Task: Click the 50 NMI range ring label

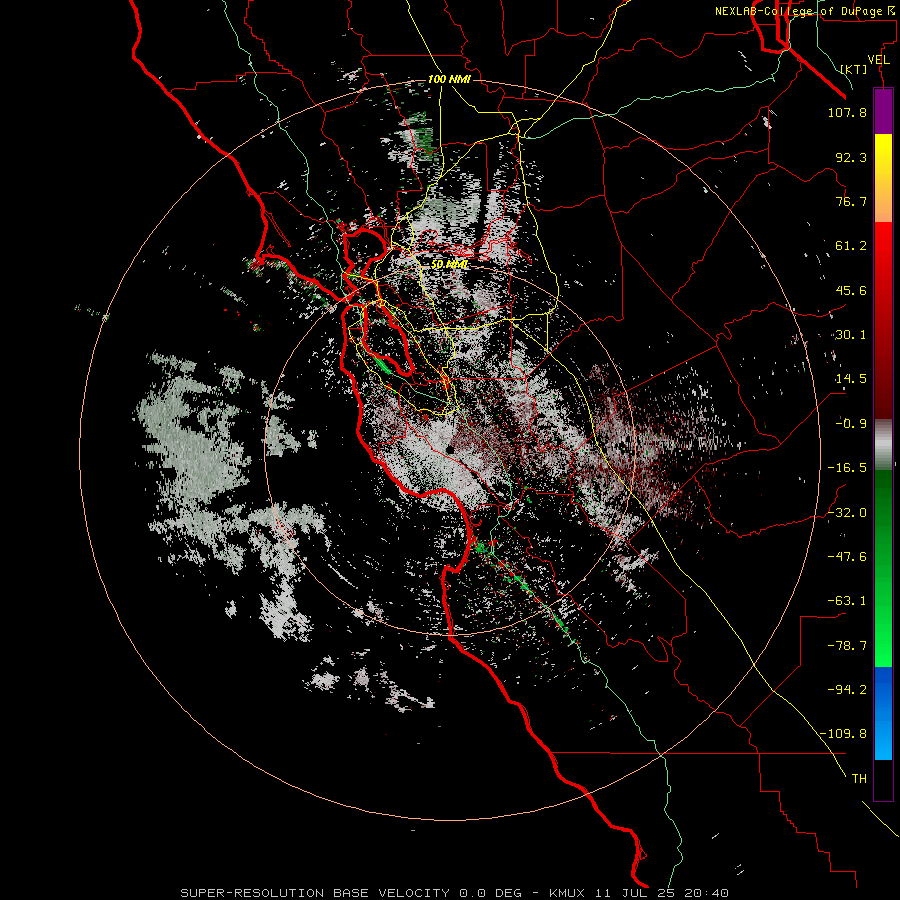Action: [x=449, y=265]
